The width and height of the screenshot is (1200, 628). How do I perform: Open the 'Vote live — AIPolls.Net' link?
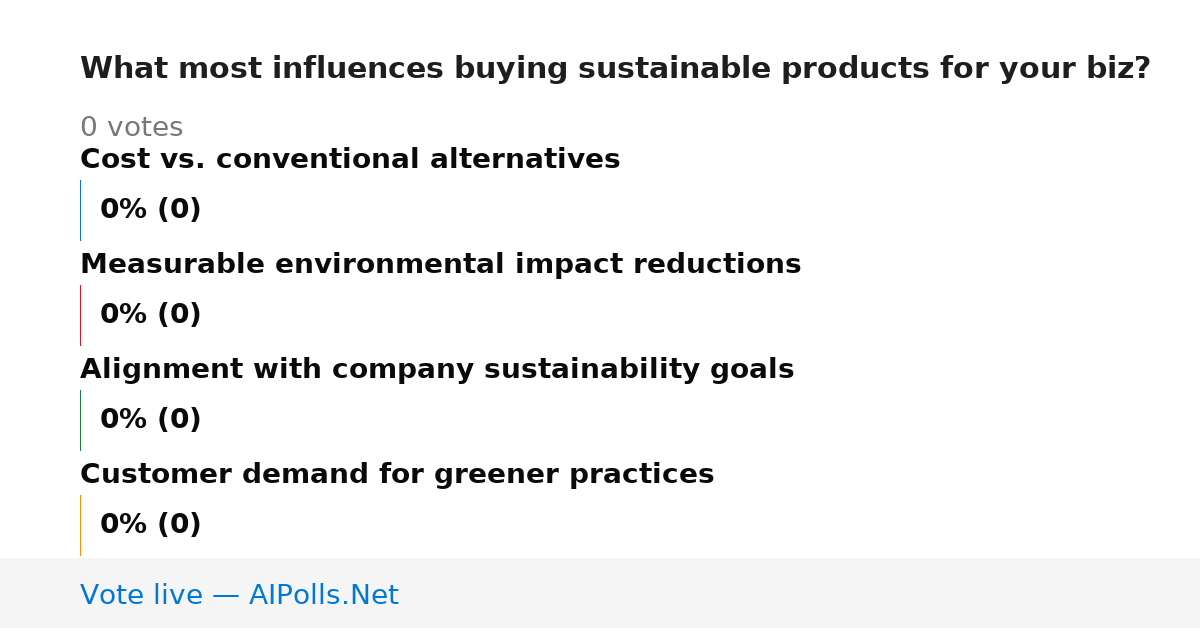coord(239,596)
